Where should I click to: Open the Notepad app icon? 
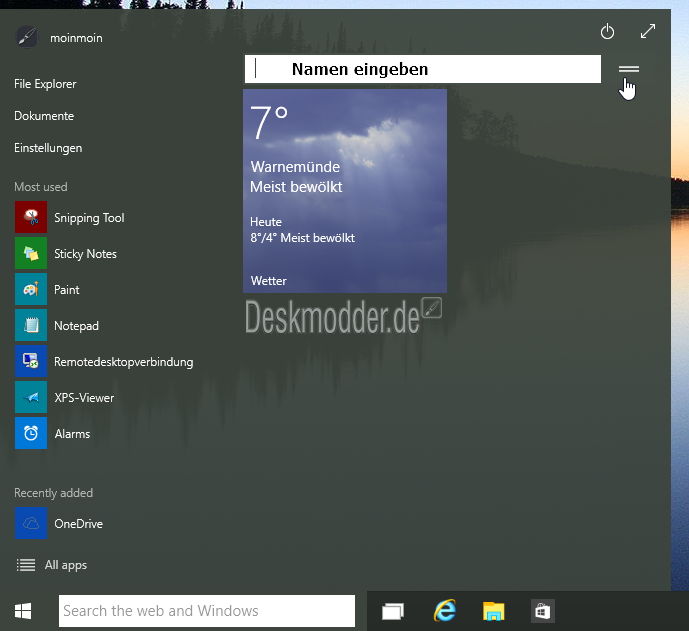pyautogui.click(x=31, y=325)
